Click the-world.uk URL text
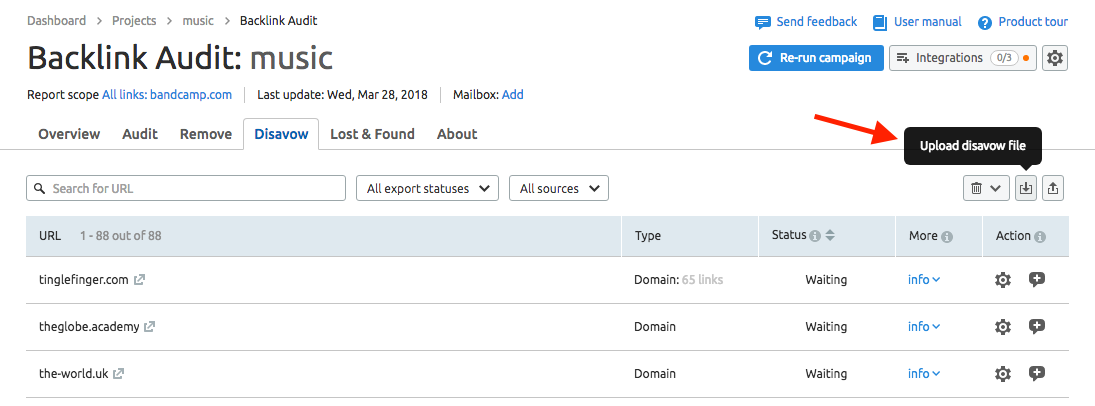Image resolution: width=1095 pixels, height=406 pixels. tap(74, 373)
